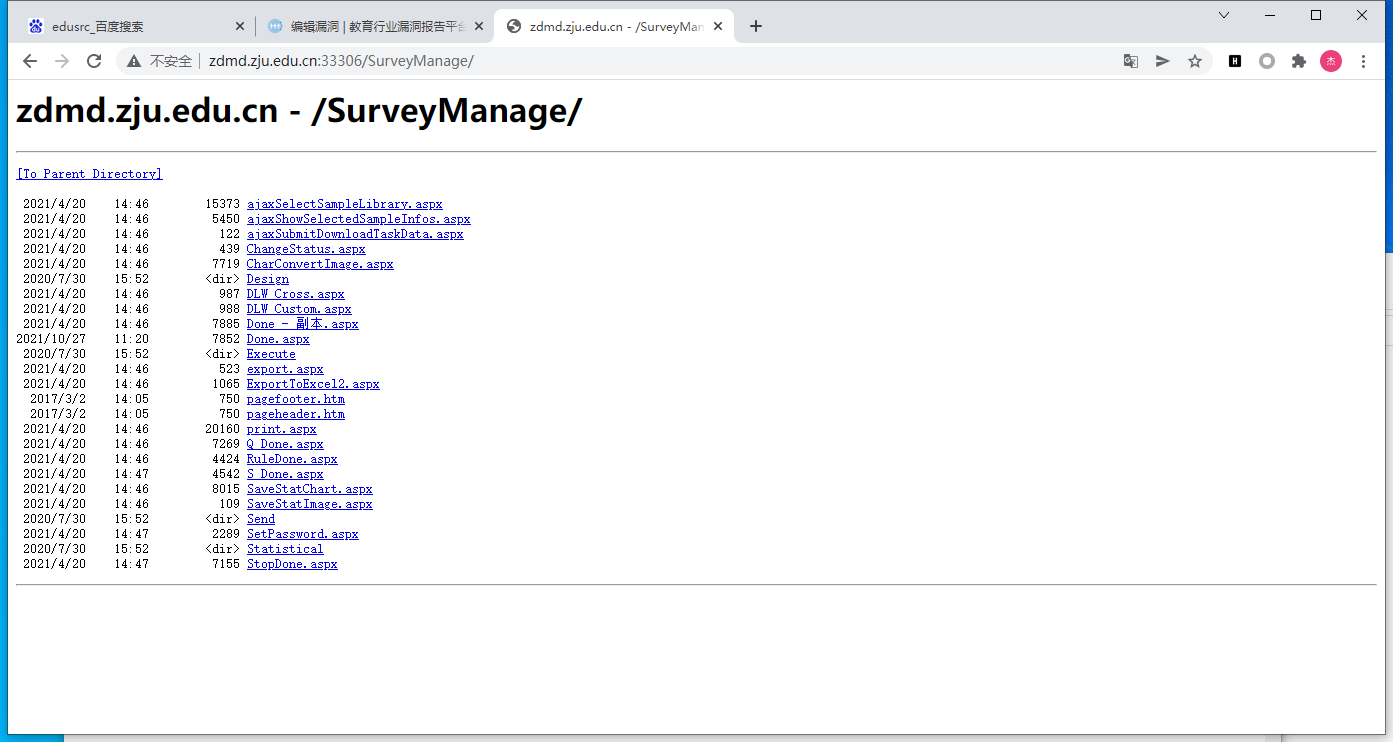The height and width of the screenshot is (742, 1393).
Task: Open a new tab with plus button
Action: coord(756,27)
